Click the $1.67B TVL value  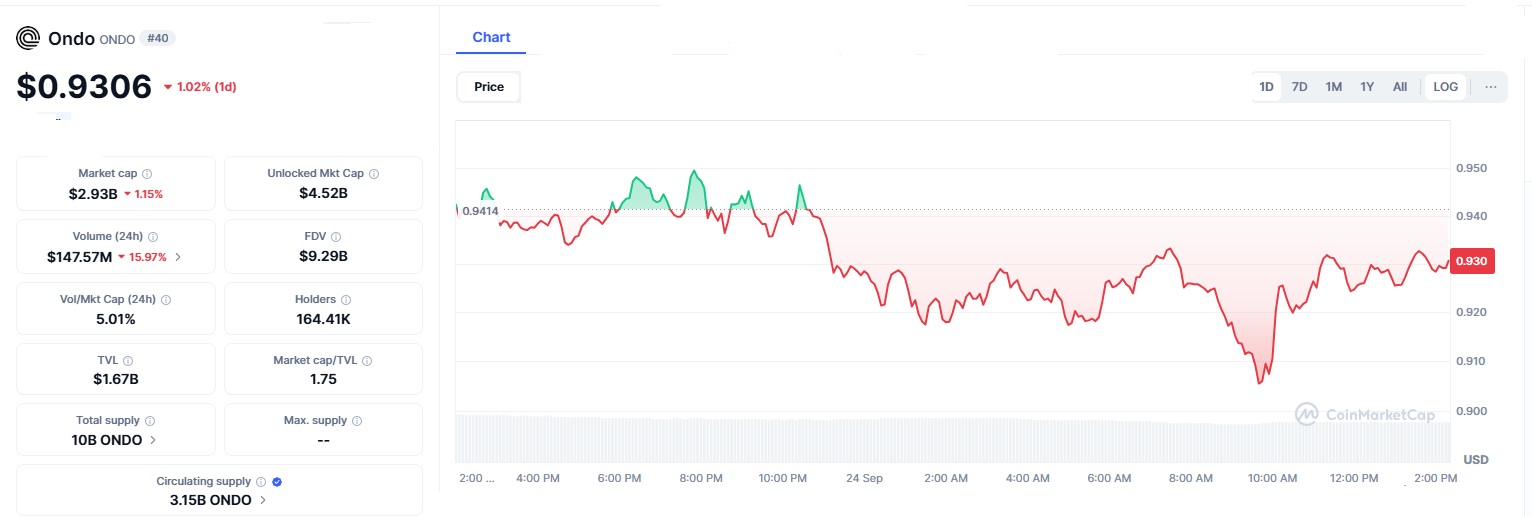click(115, 379)
